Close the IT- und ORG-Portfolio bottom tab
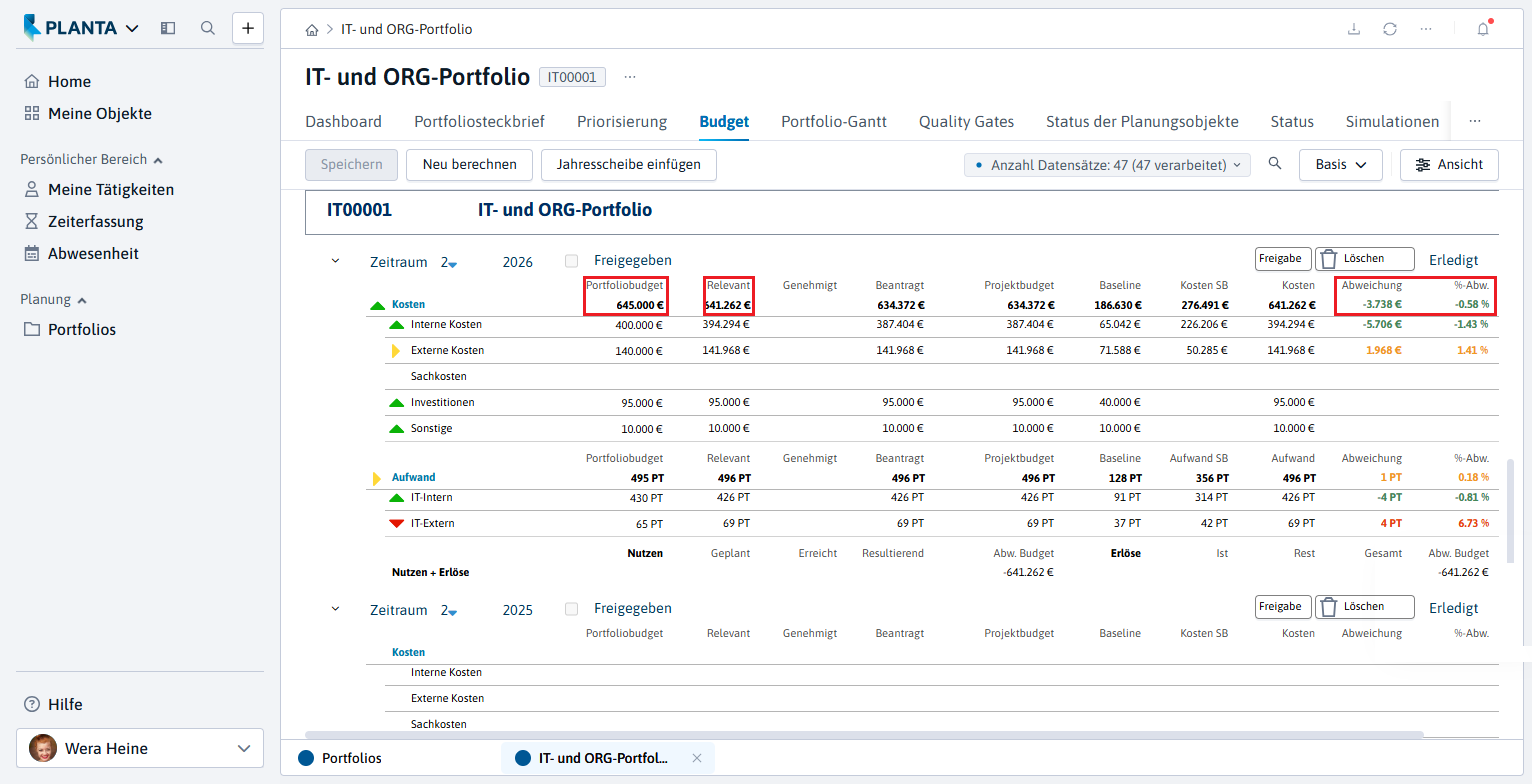 (x=697, y=758)
